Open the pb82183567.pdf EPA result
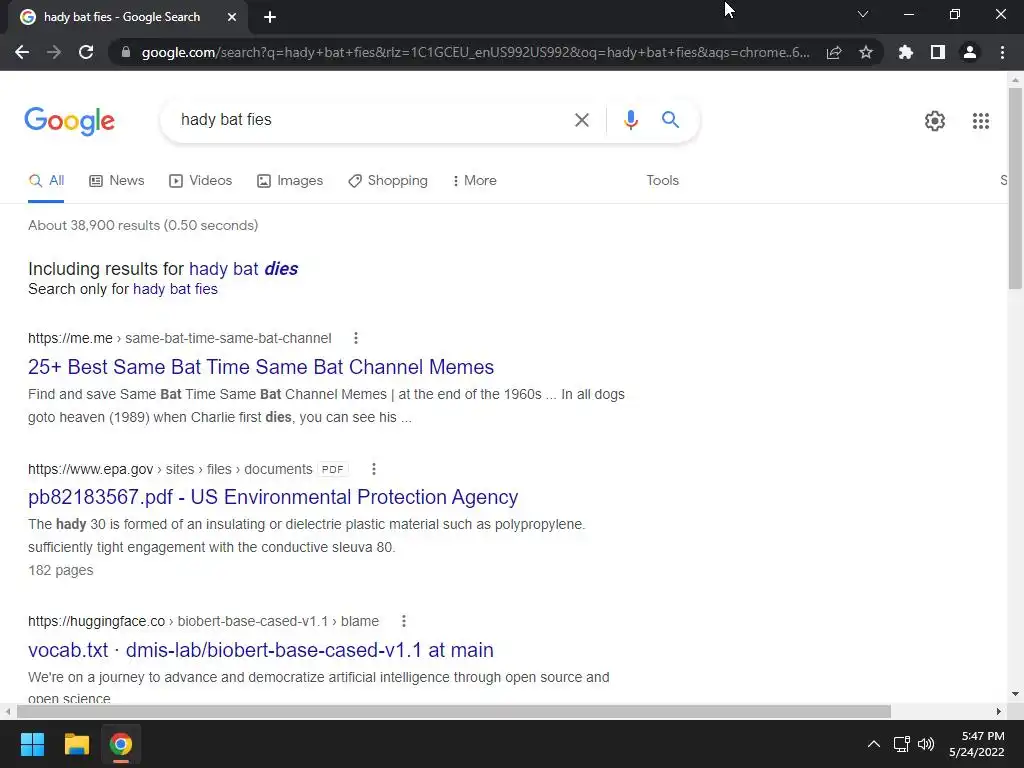Screen dimensions: 1024x768 [273, 497]
